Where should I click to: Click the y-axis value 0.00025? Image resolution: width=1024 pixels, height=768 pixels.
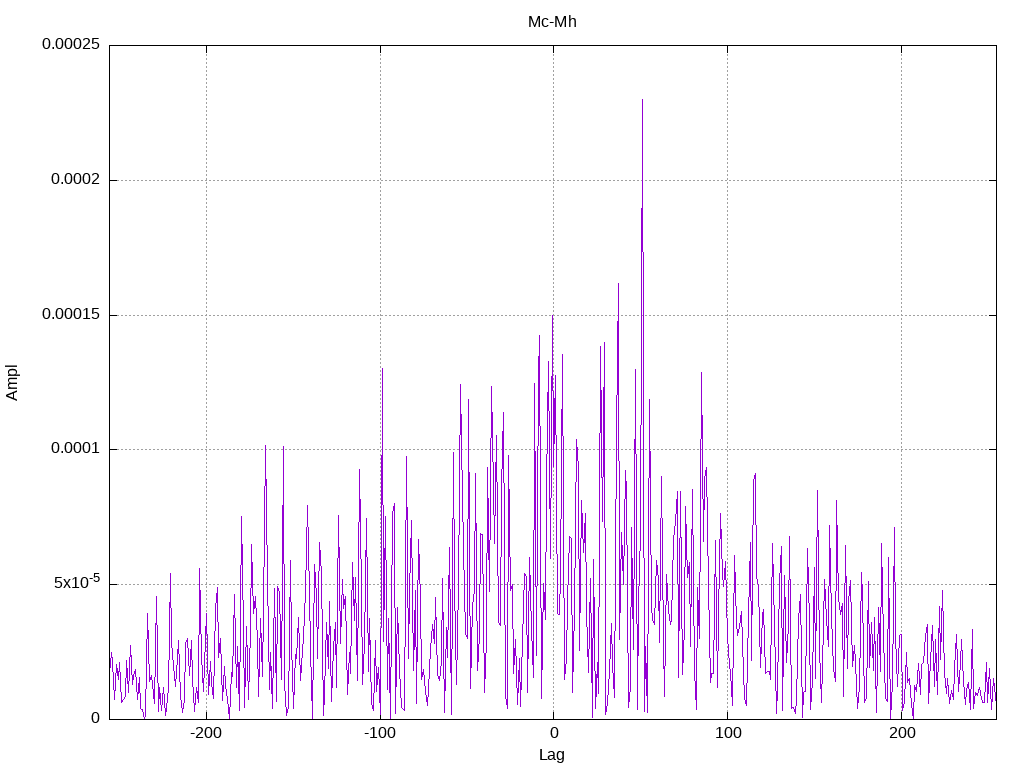pos(71,44)
